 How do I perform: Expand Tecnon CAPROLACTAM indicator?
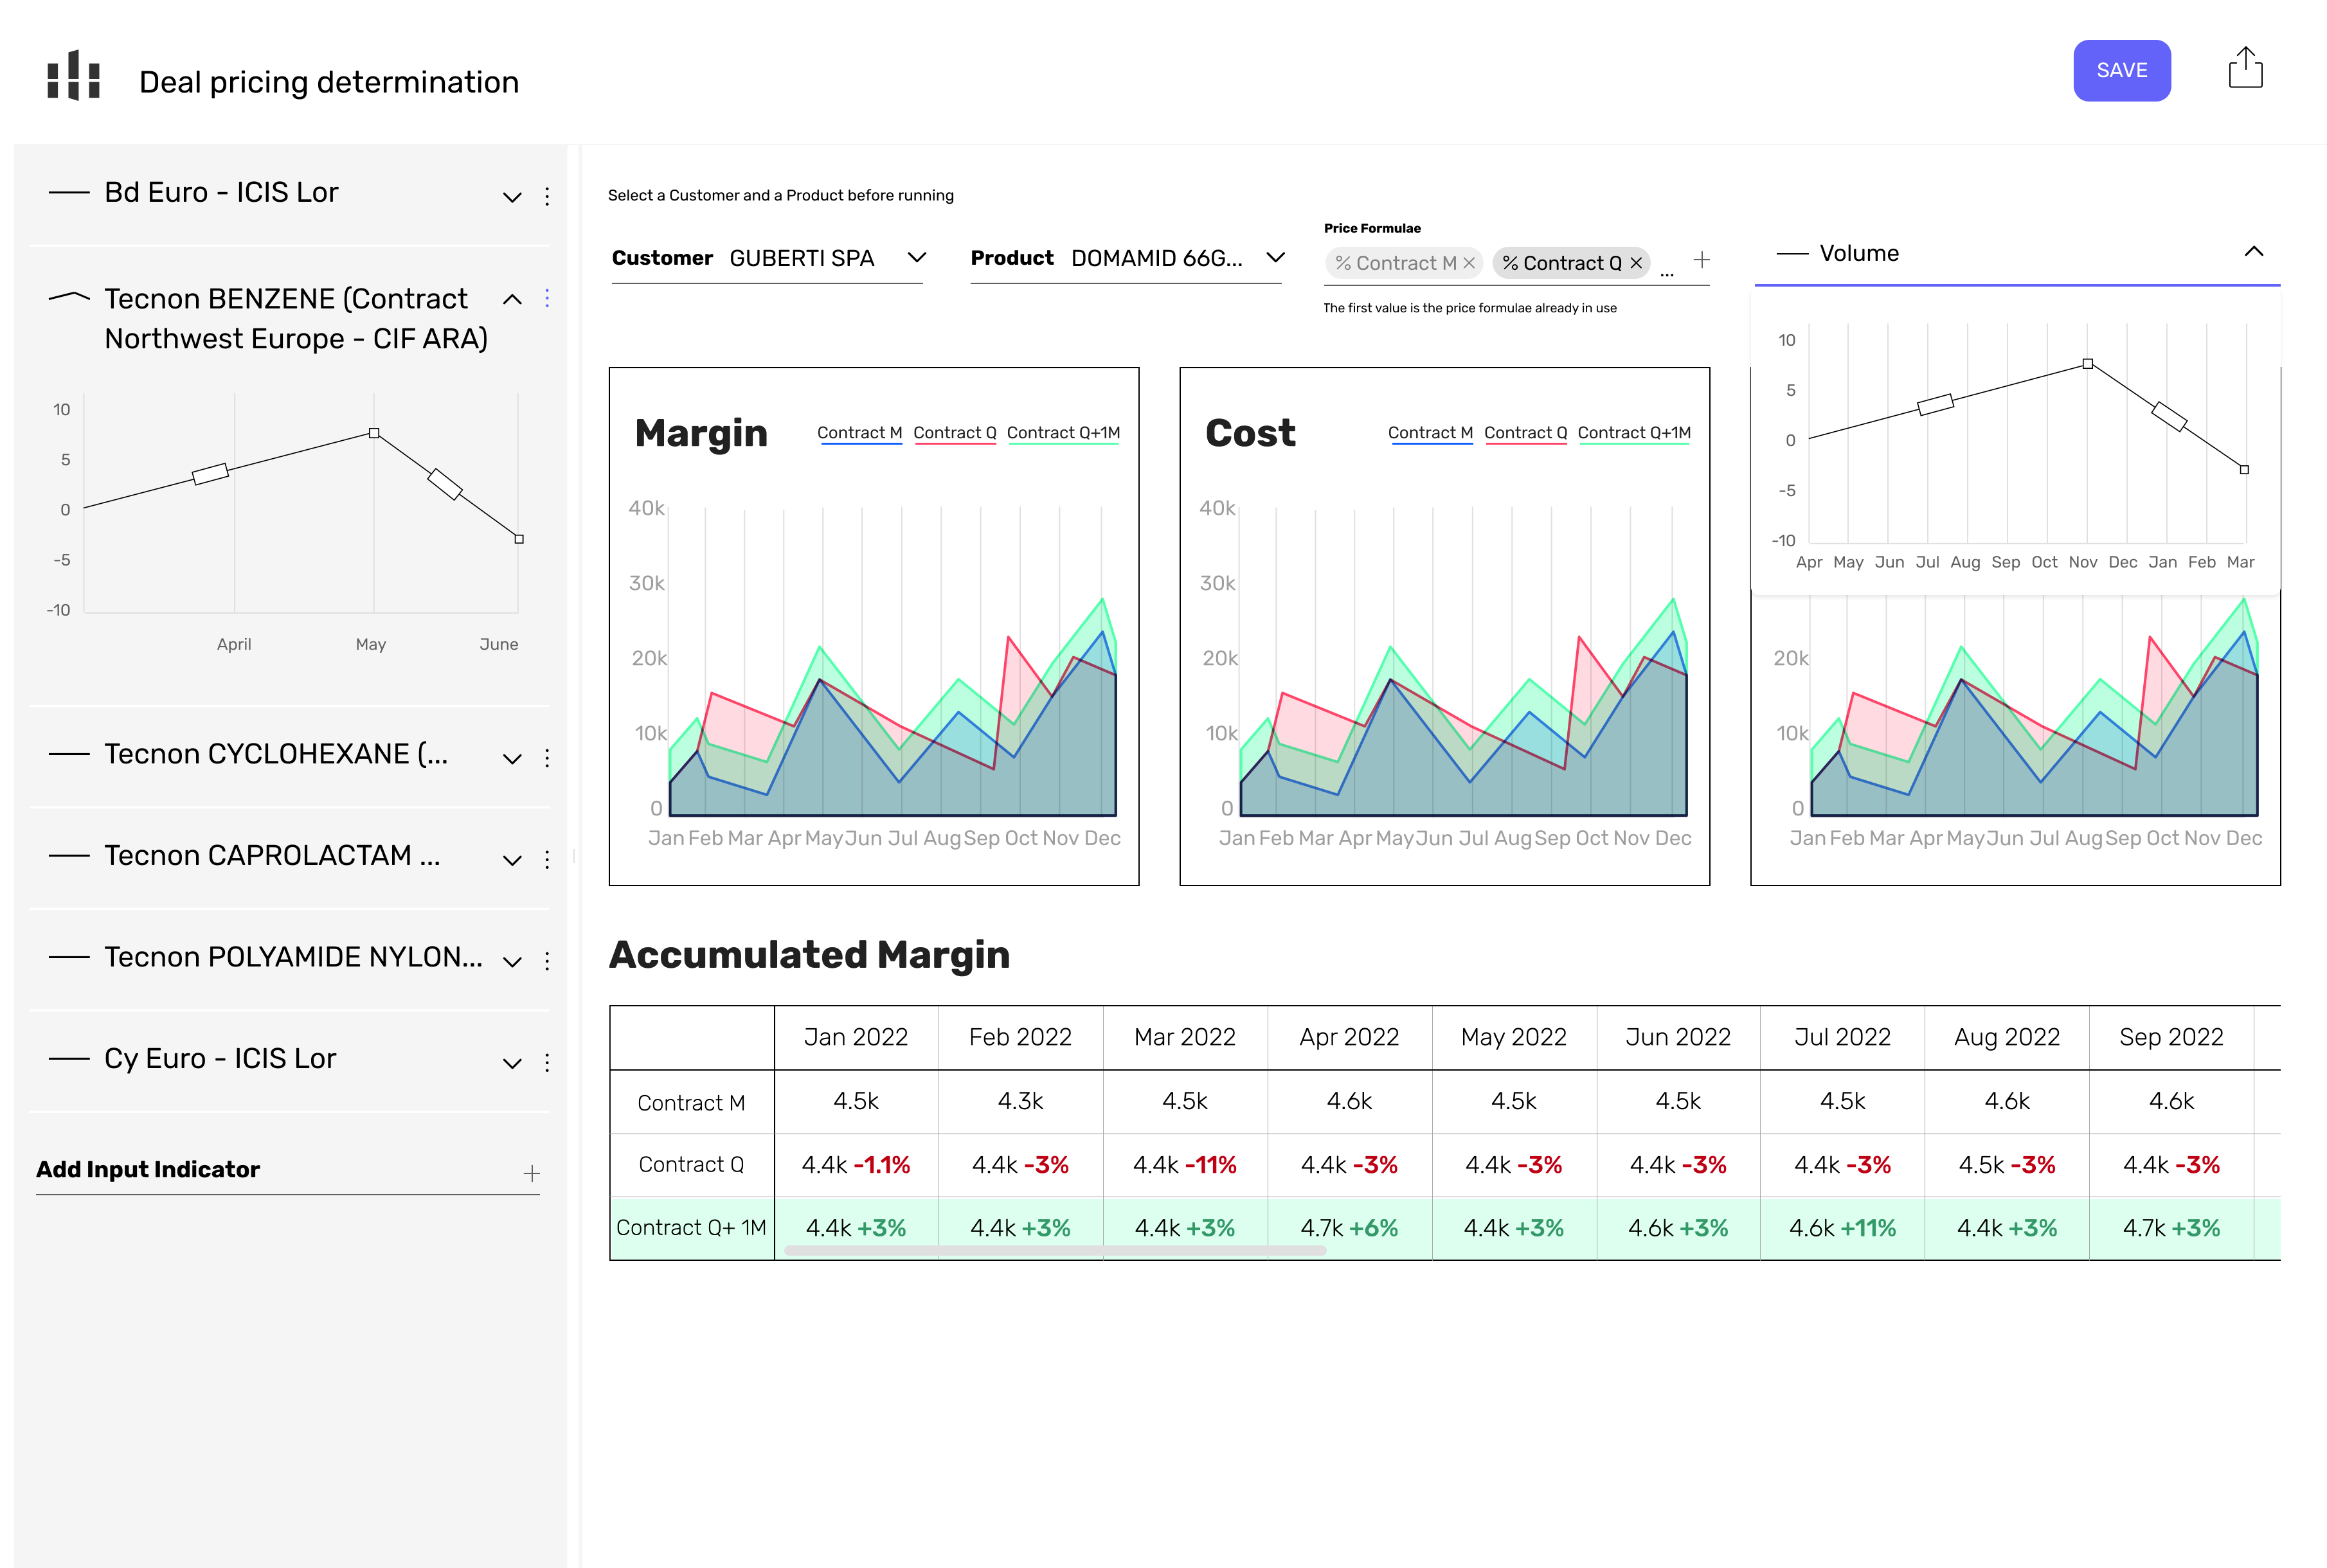point(512,861)
